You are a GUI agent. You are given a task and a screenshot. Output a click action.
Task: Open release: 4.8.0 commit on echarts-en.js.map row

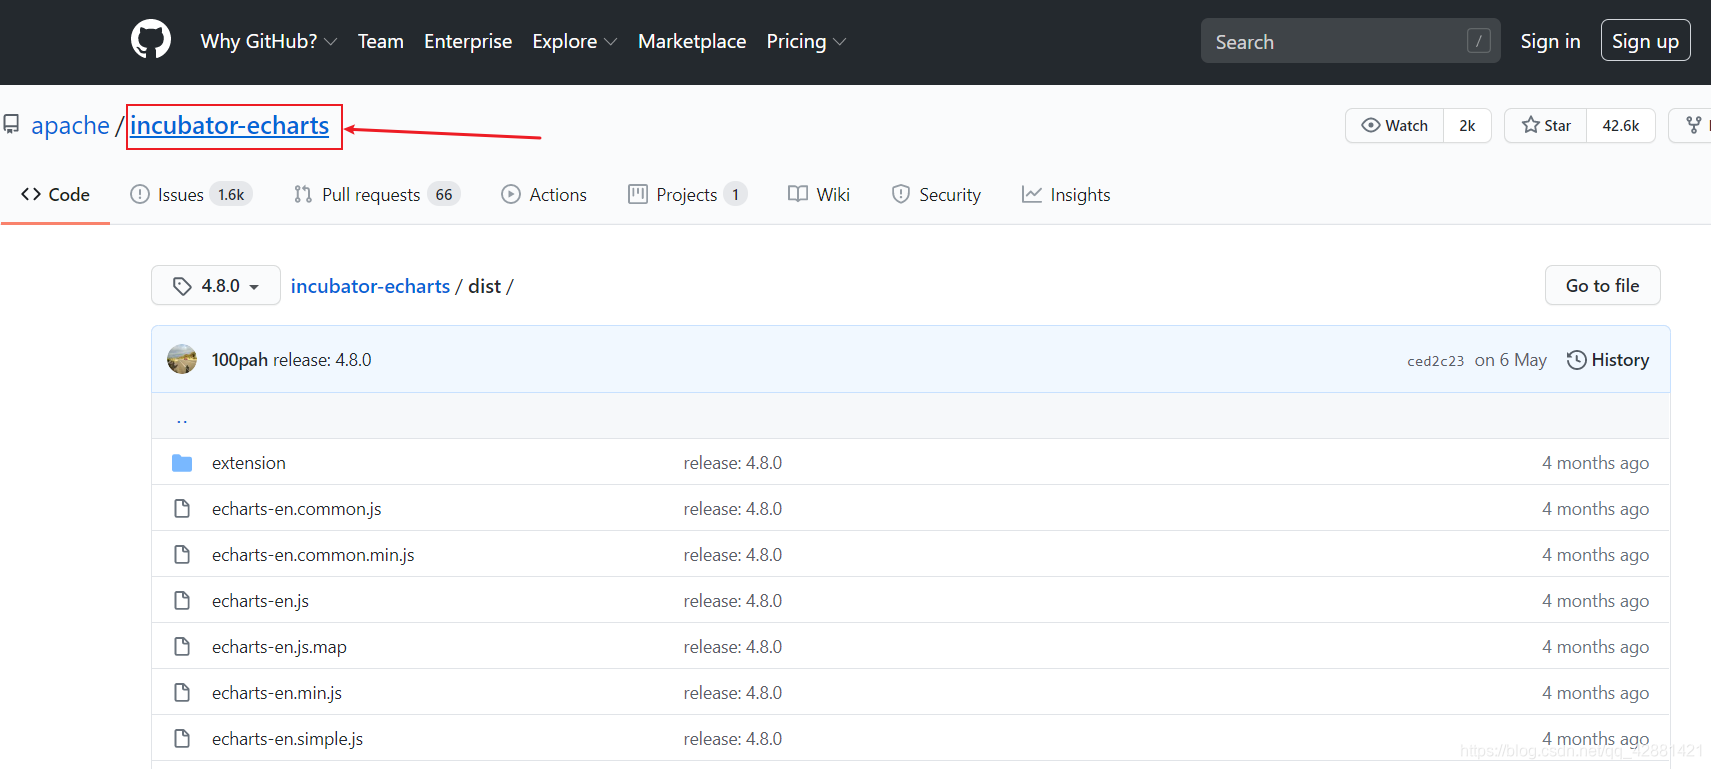tap(733, 647)
